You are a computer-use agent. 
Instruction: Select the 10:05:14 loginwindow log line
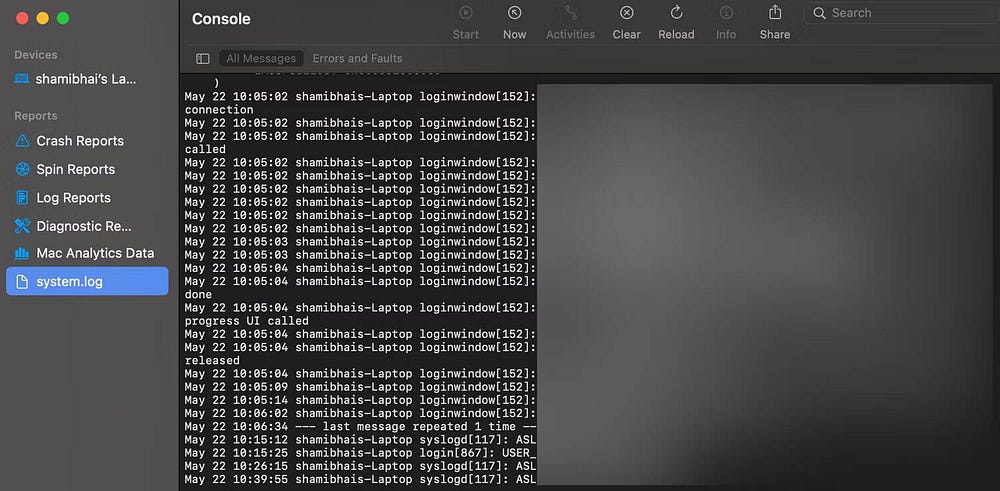360,400
